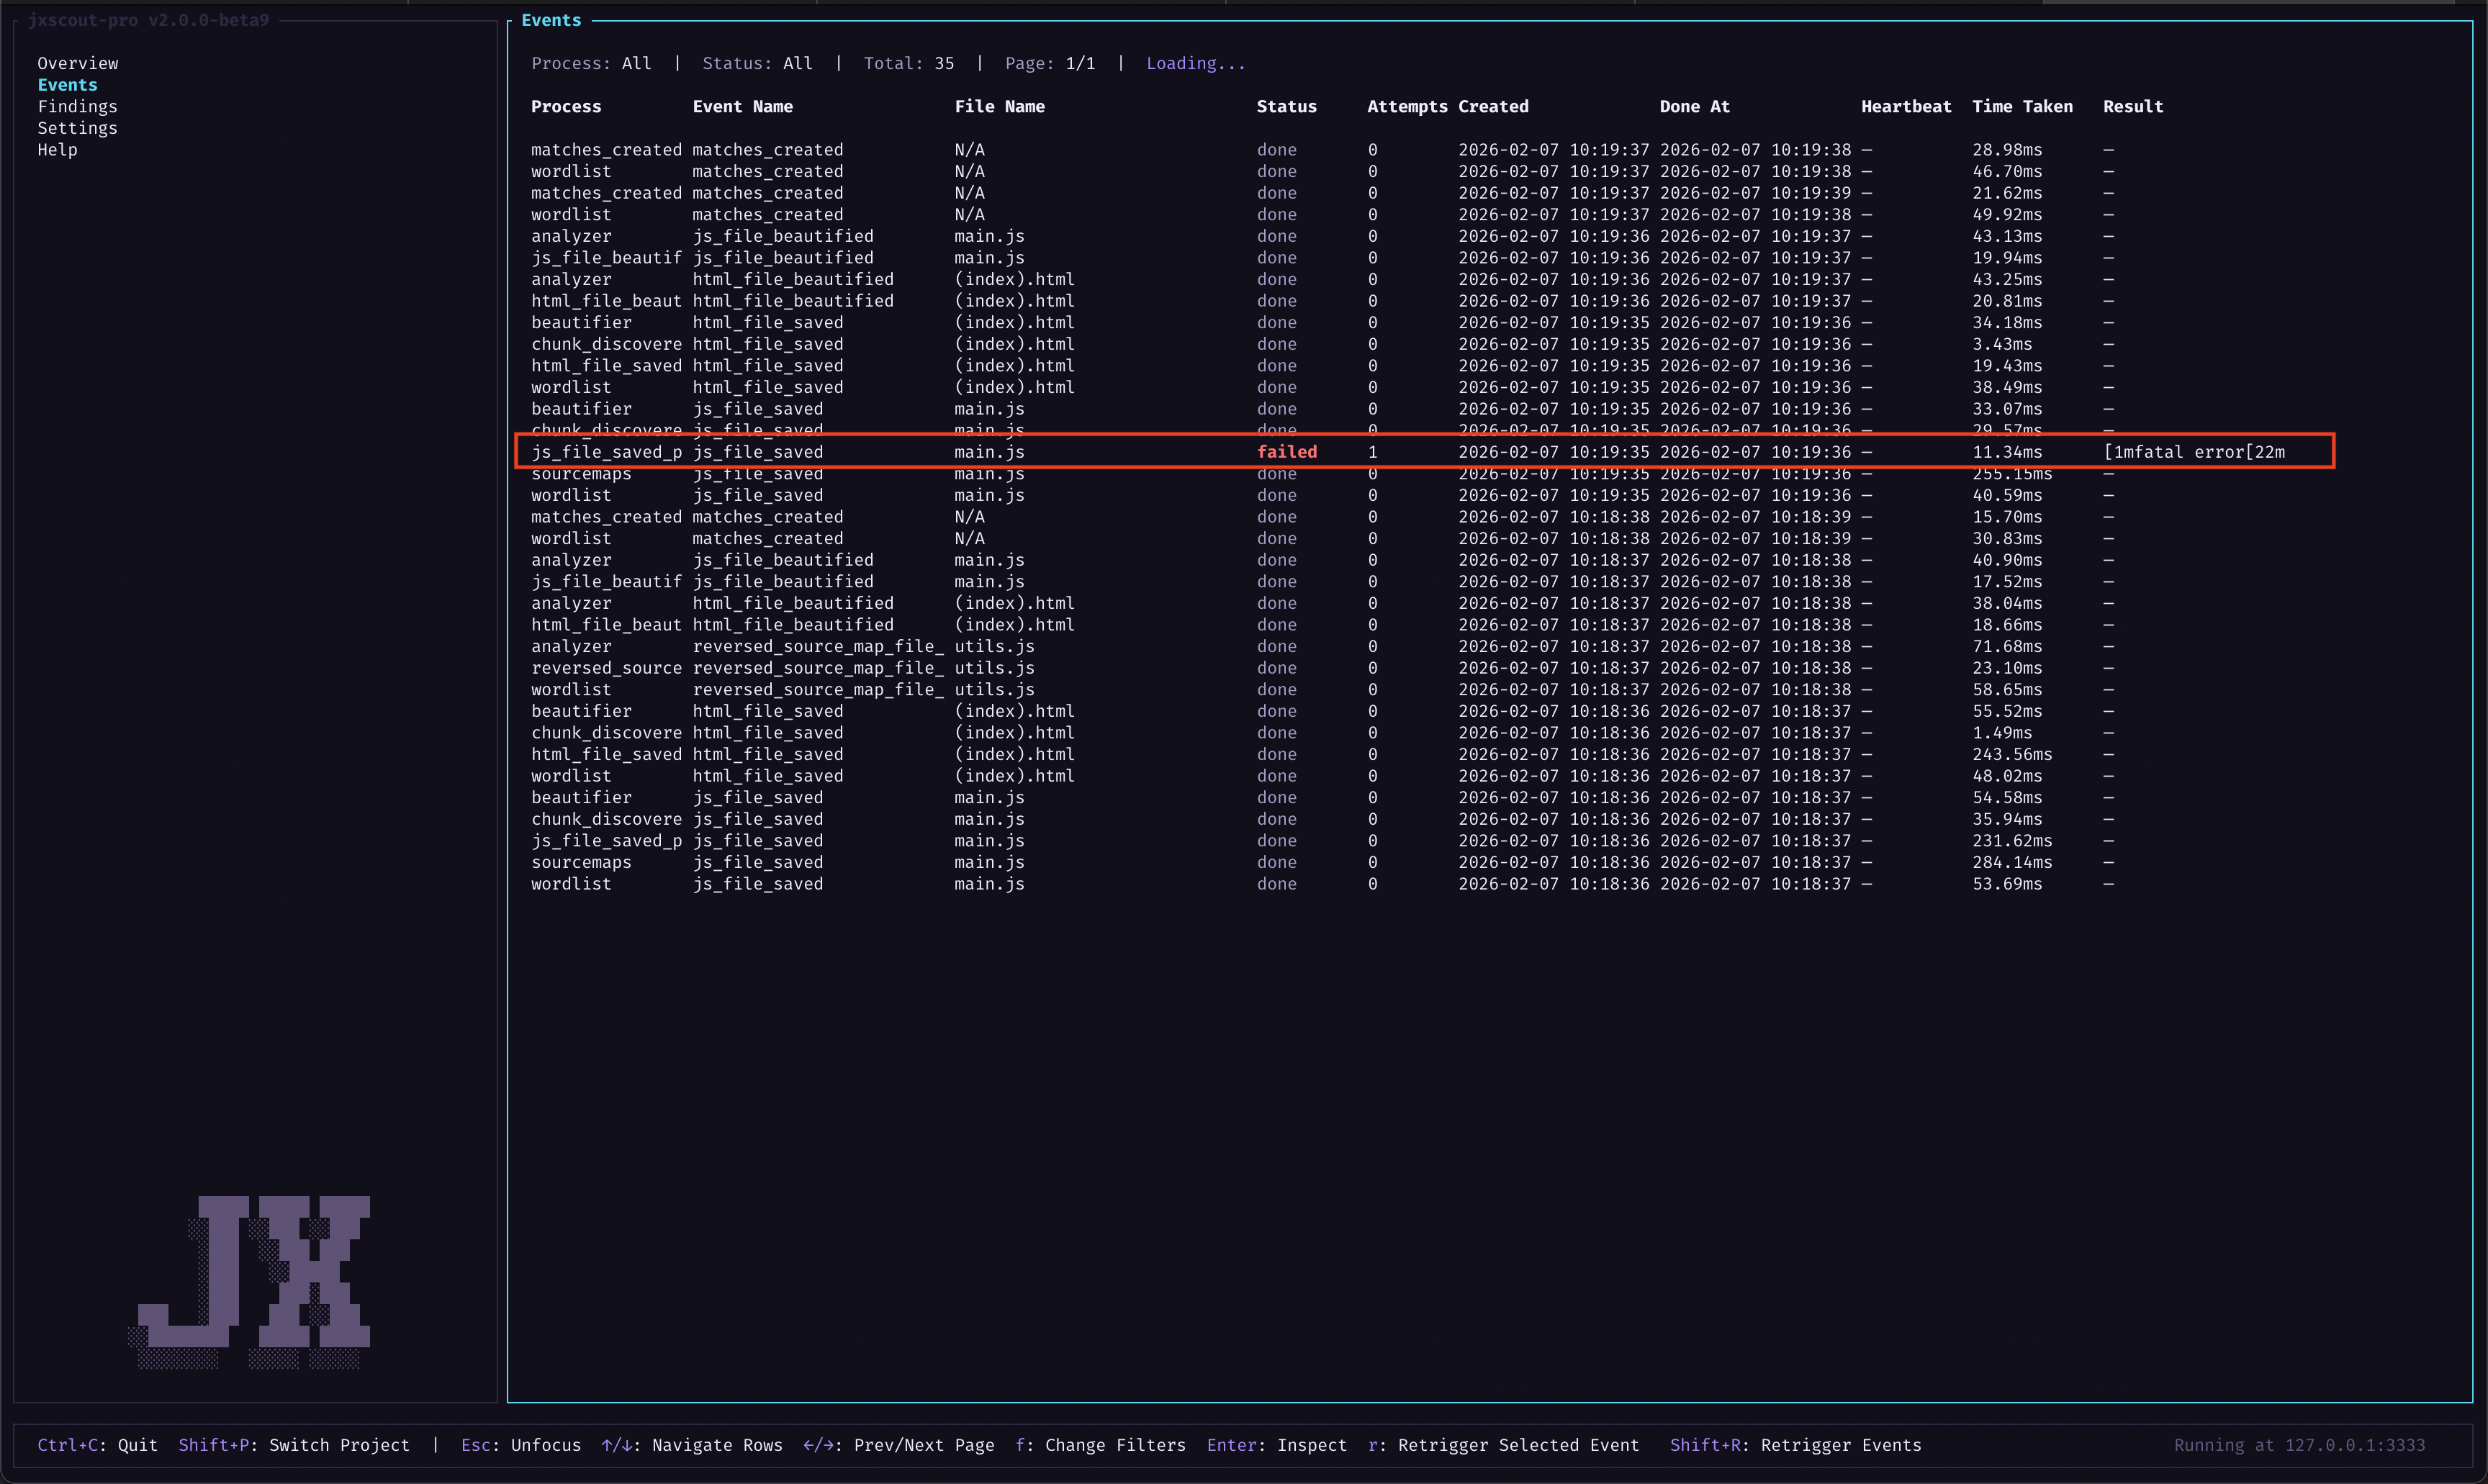2488x1484 pixels.
Task: Open the Overview section in sidebar
Action: pyautogui.click(x=78, y=63)
